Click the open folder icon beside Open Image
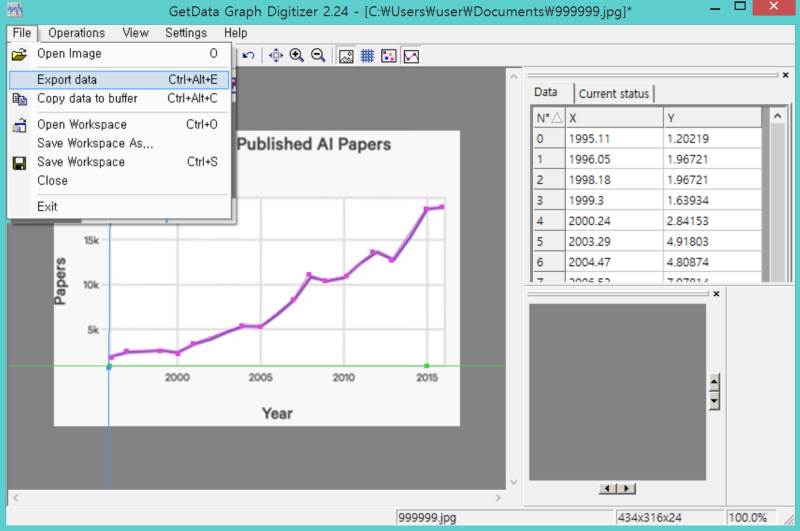800x531 pixels. [x=19, y=54]
